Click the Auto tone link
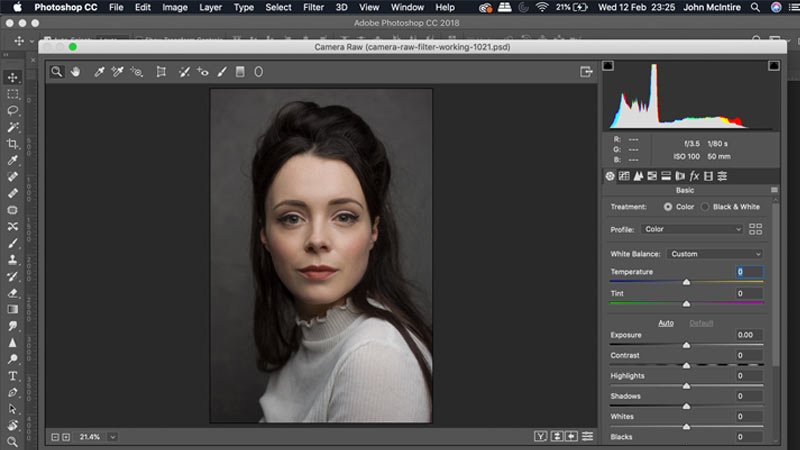The width and height of the screenshot is (800, 450). (665, 323)
